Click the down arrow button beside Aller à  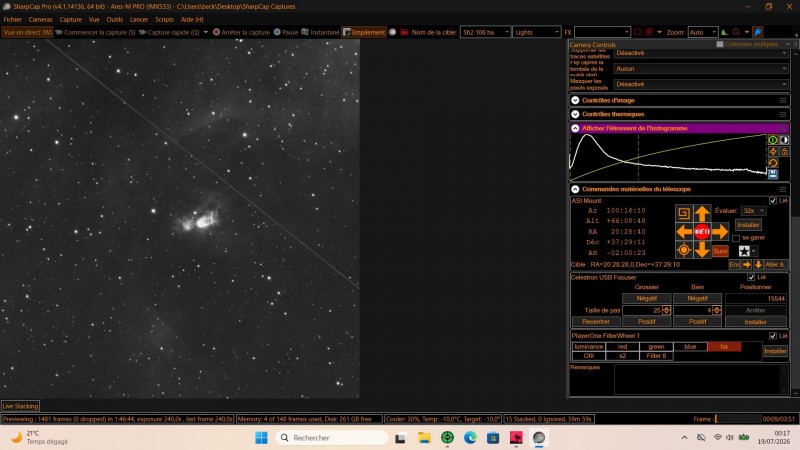click(758, 264)
